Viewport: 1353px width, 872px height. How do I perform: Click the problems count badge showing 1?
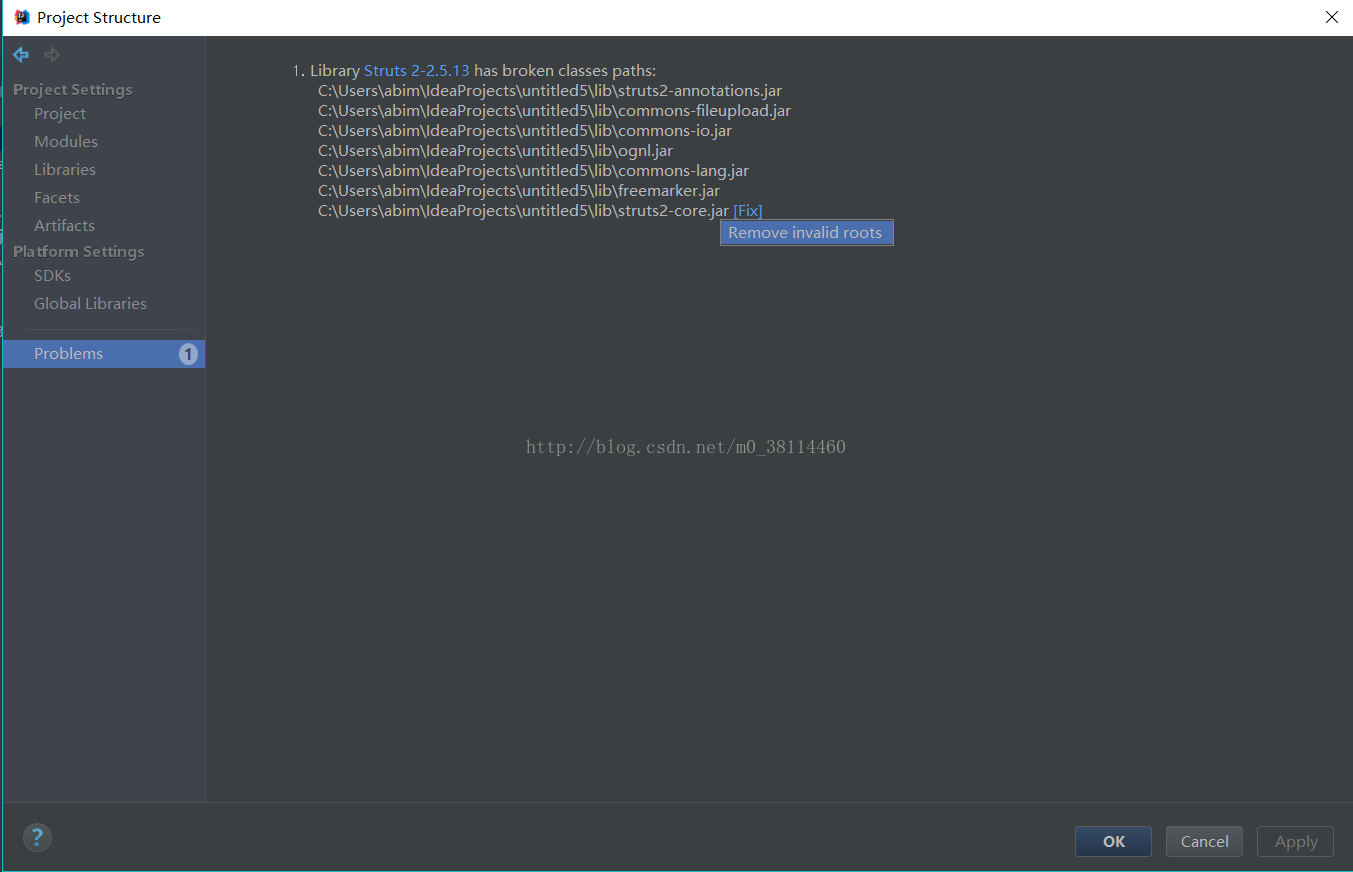point(188,354)
